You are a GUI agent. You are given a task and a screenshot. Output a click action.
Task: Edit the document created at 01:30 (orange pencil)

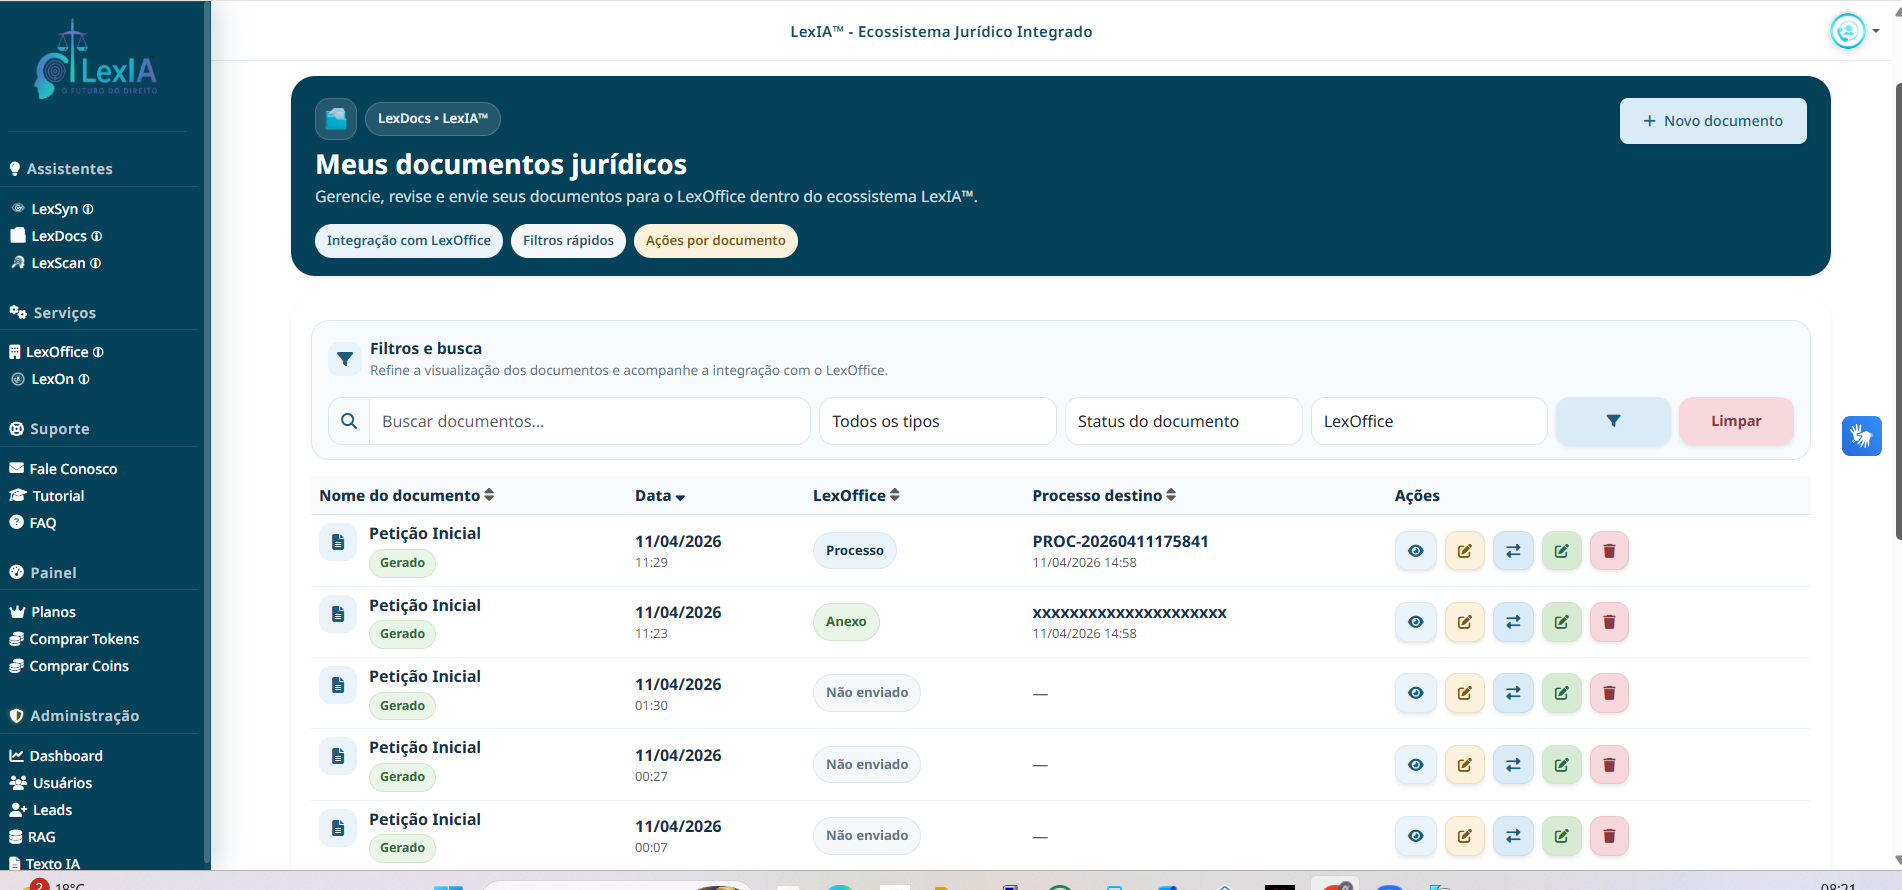click(x=1464, y=693)
